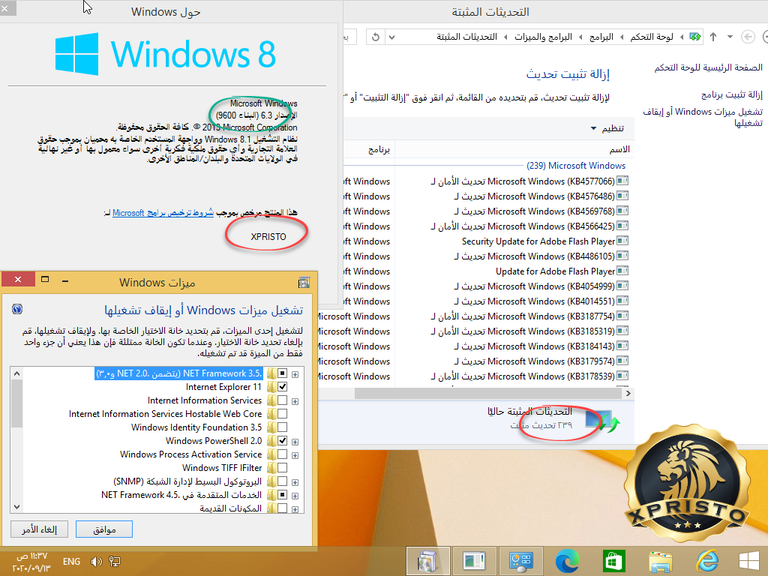Open Control Panel home link
Screen dimensions: 768x576
(x=708, y=68)
